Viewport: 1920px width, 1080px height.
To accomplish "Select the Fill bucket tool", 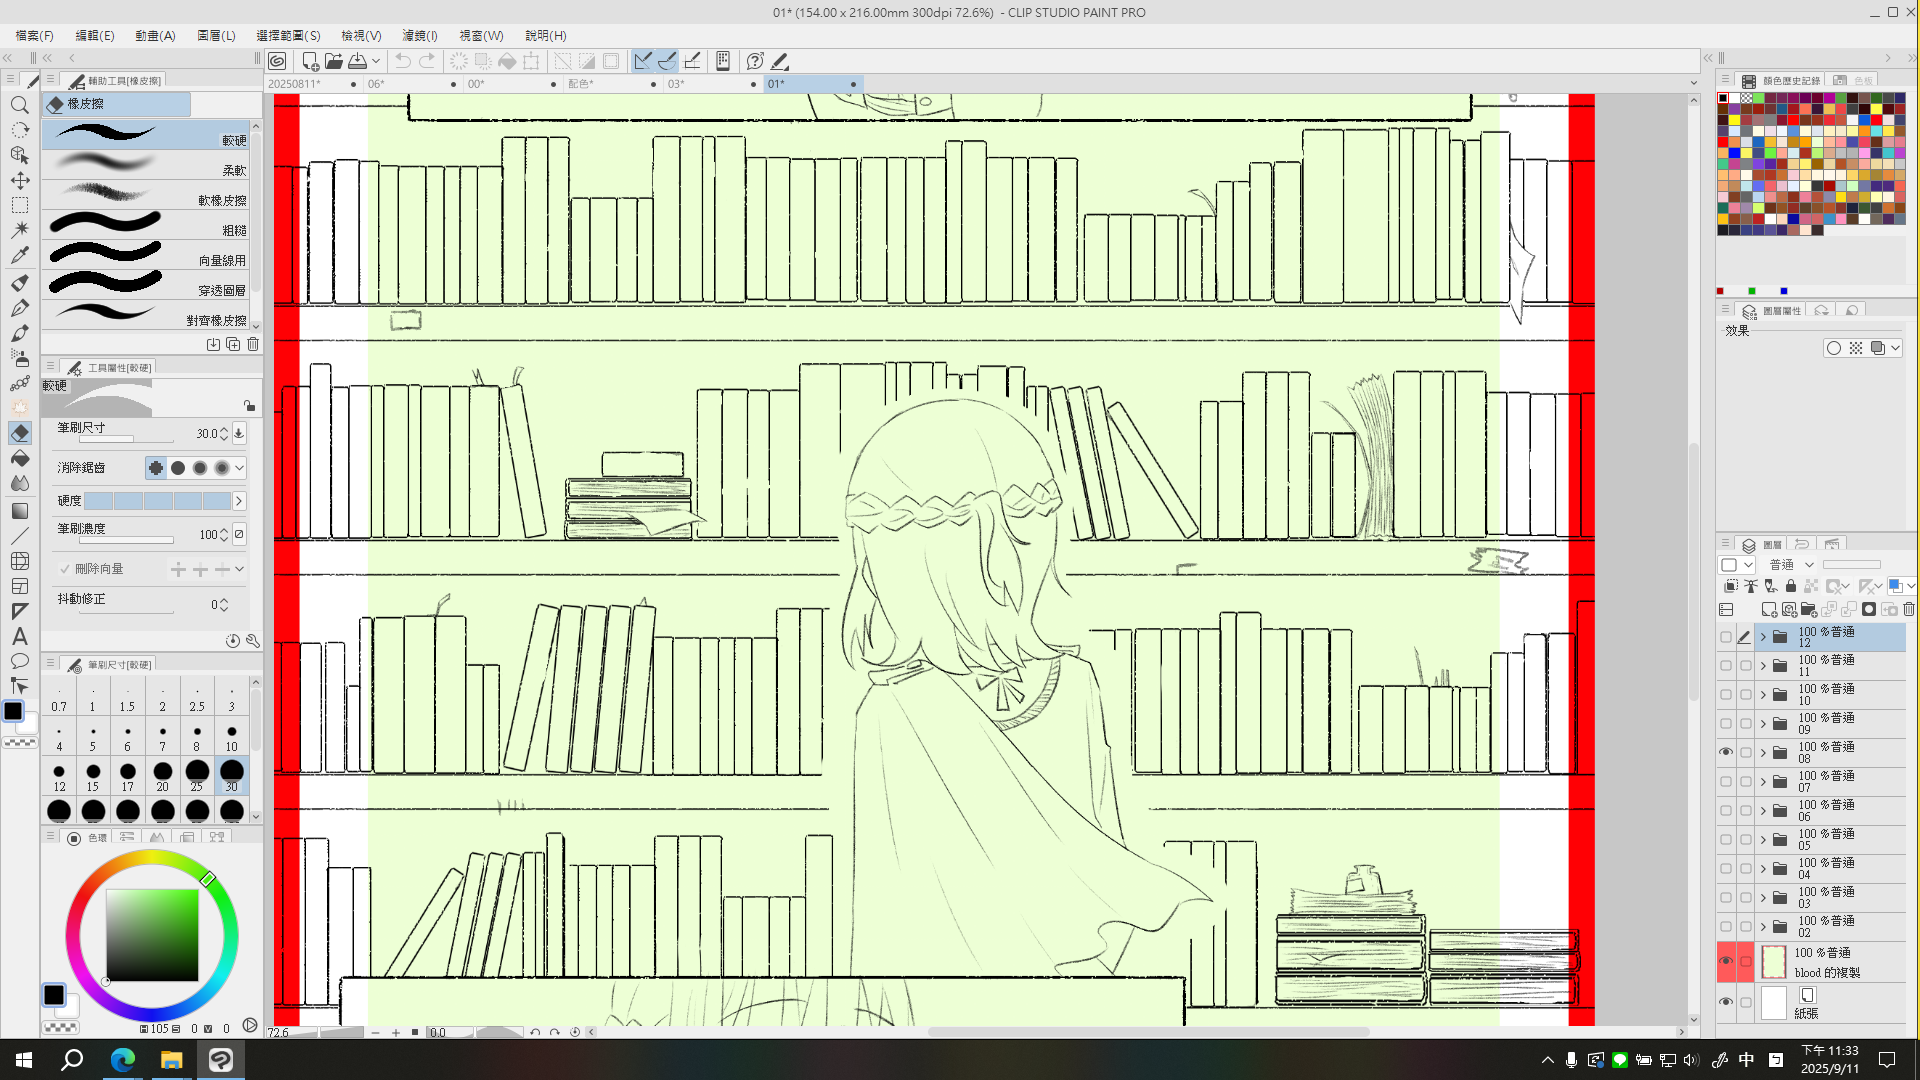I will click(19, 458).
